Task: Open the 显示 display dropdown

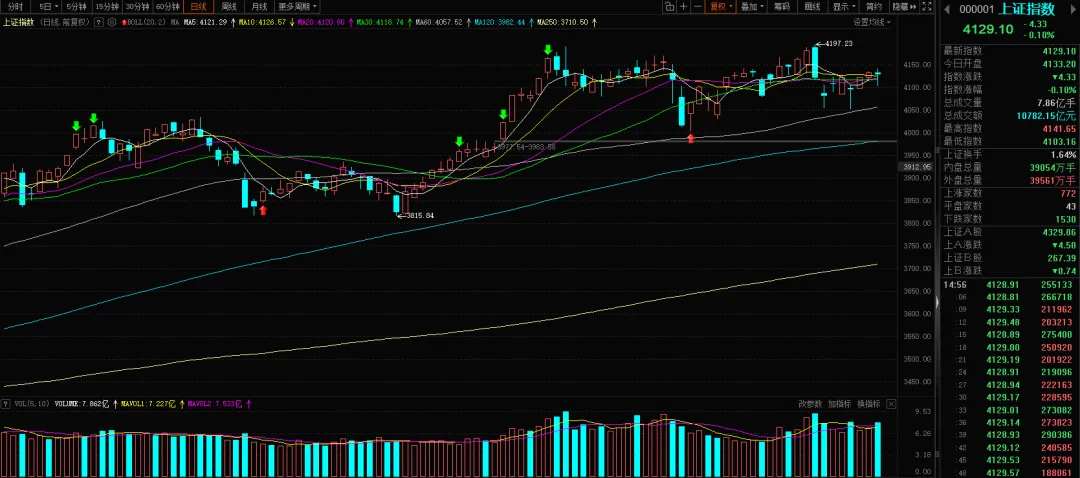Action: click(844, 7)
